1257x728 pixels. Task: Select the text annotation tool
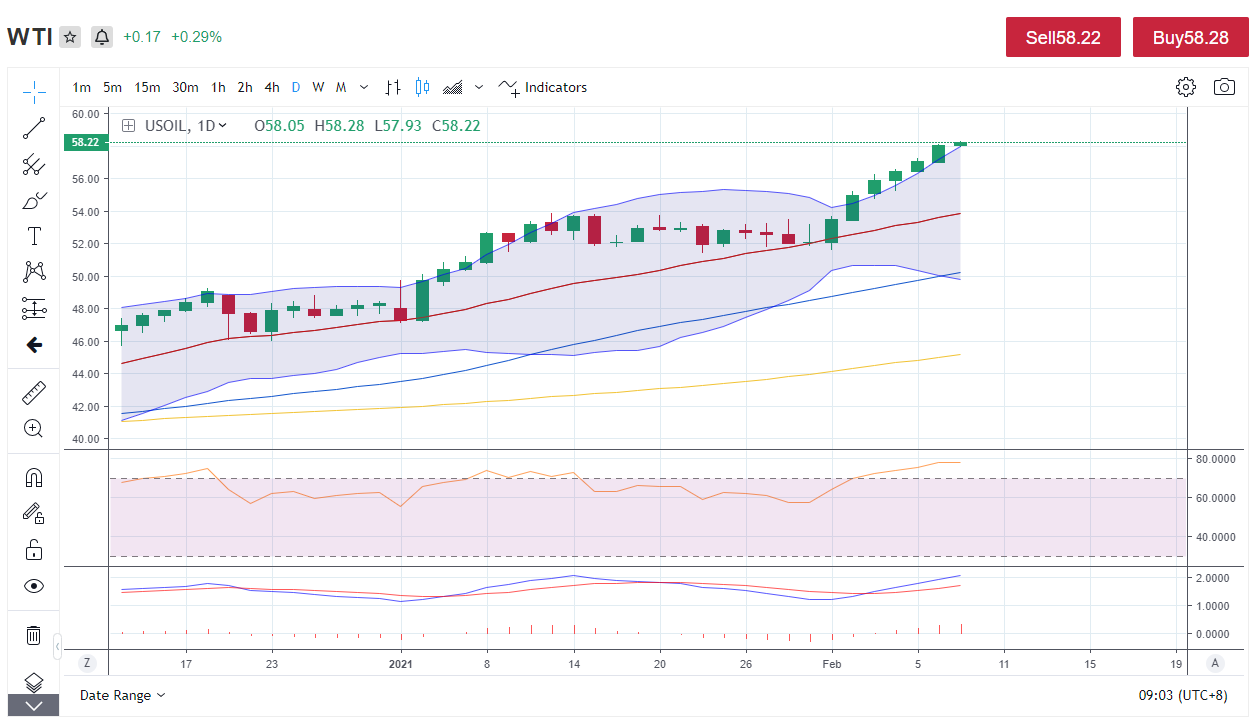[x=34, y=236]
